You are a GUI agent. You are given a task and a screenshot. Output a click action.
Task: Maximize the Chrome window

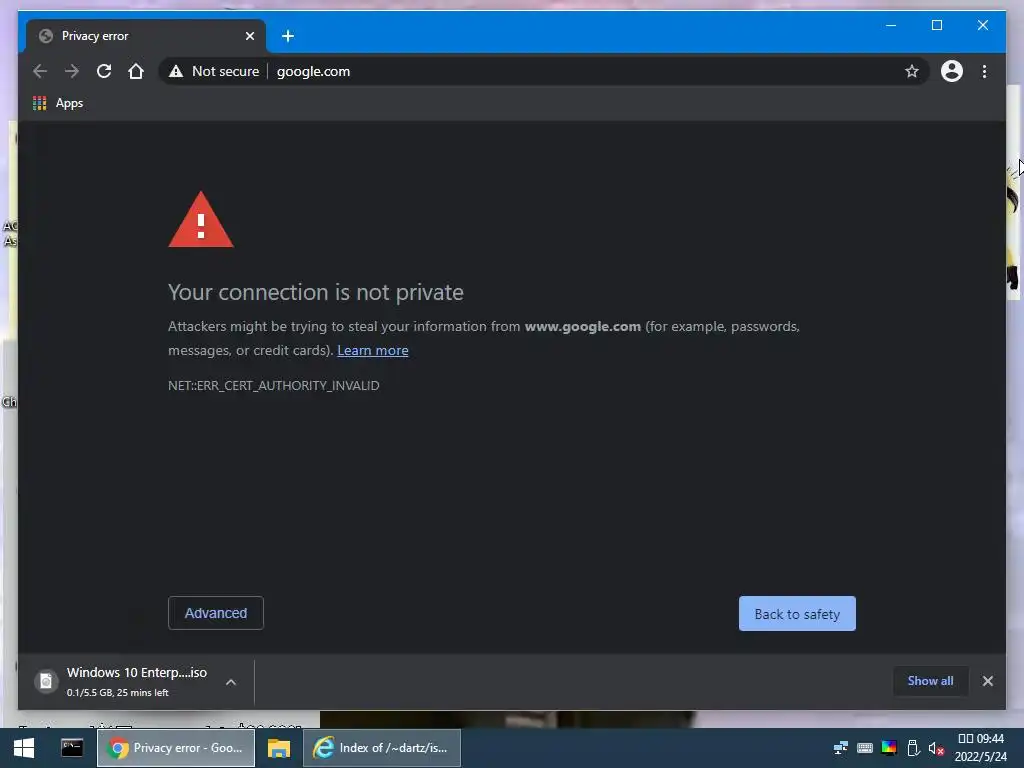click(x=936, y=25)
